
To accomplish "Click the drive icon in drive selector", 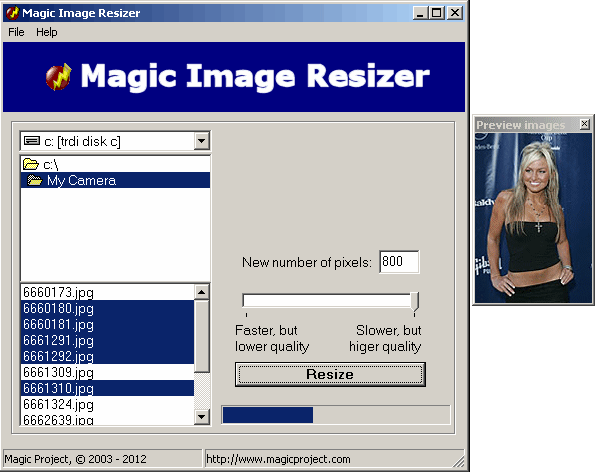I will point(31,141).
